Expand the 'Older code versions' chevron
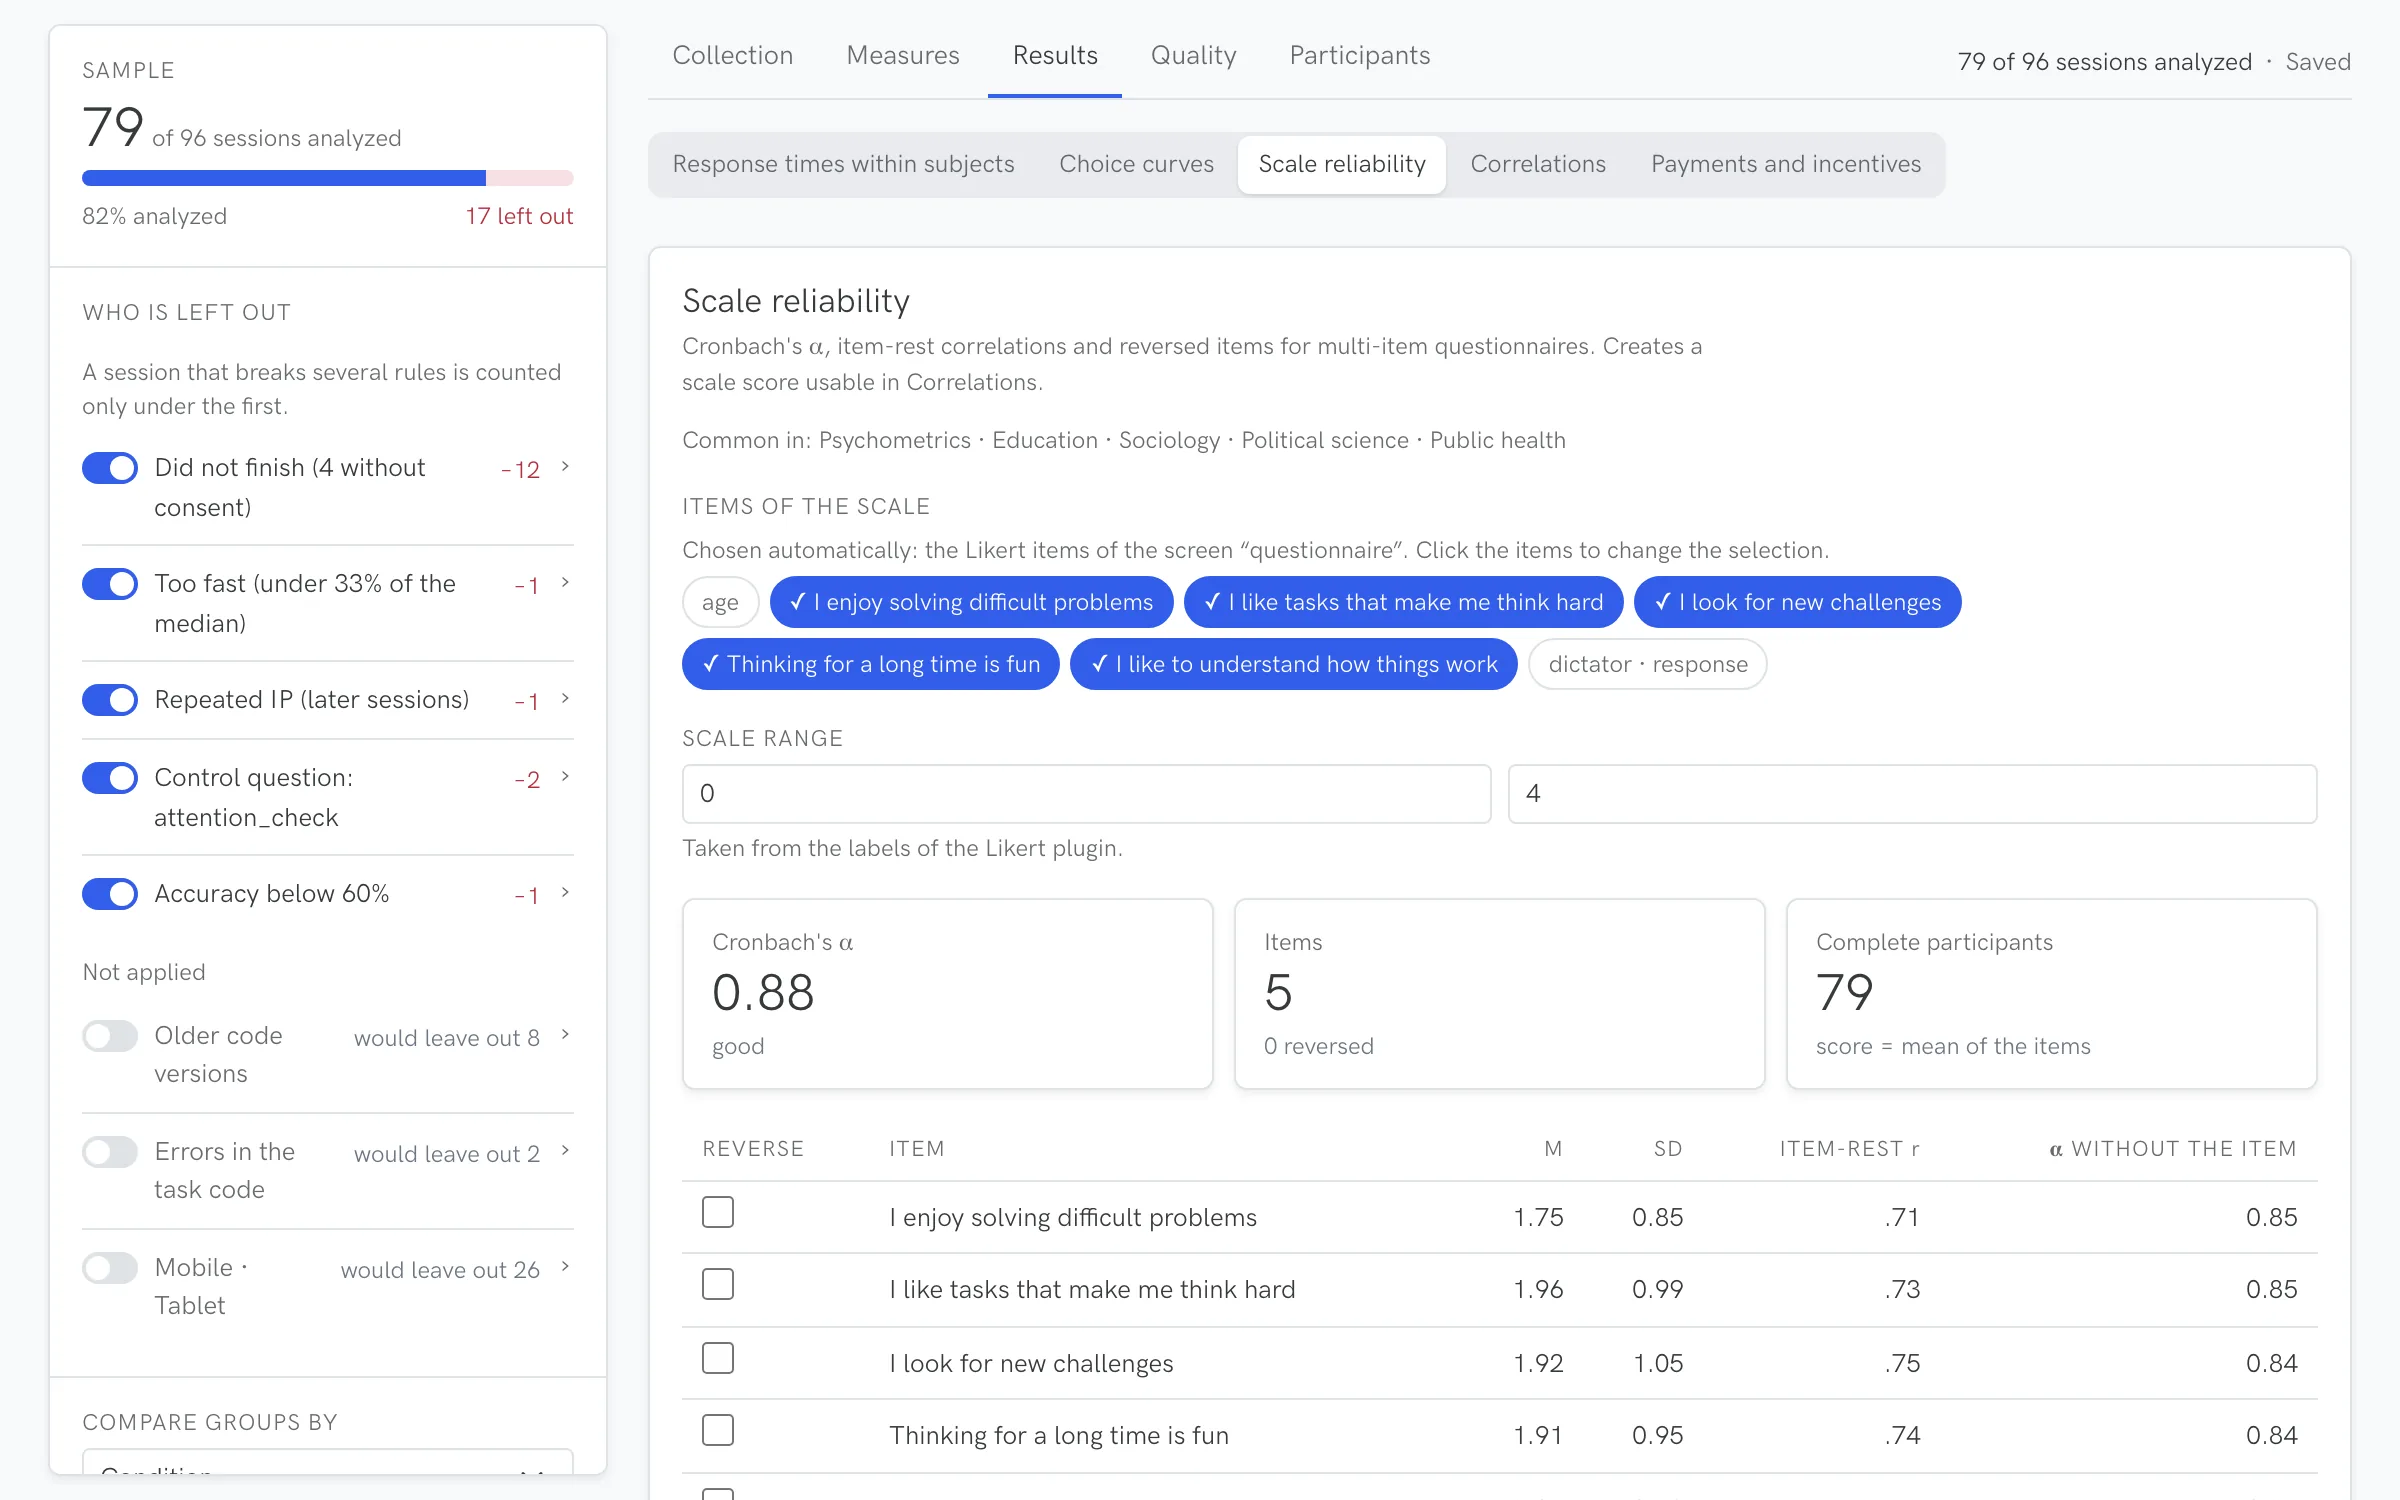 (565, 1035)
